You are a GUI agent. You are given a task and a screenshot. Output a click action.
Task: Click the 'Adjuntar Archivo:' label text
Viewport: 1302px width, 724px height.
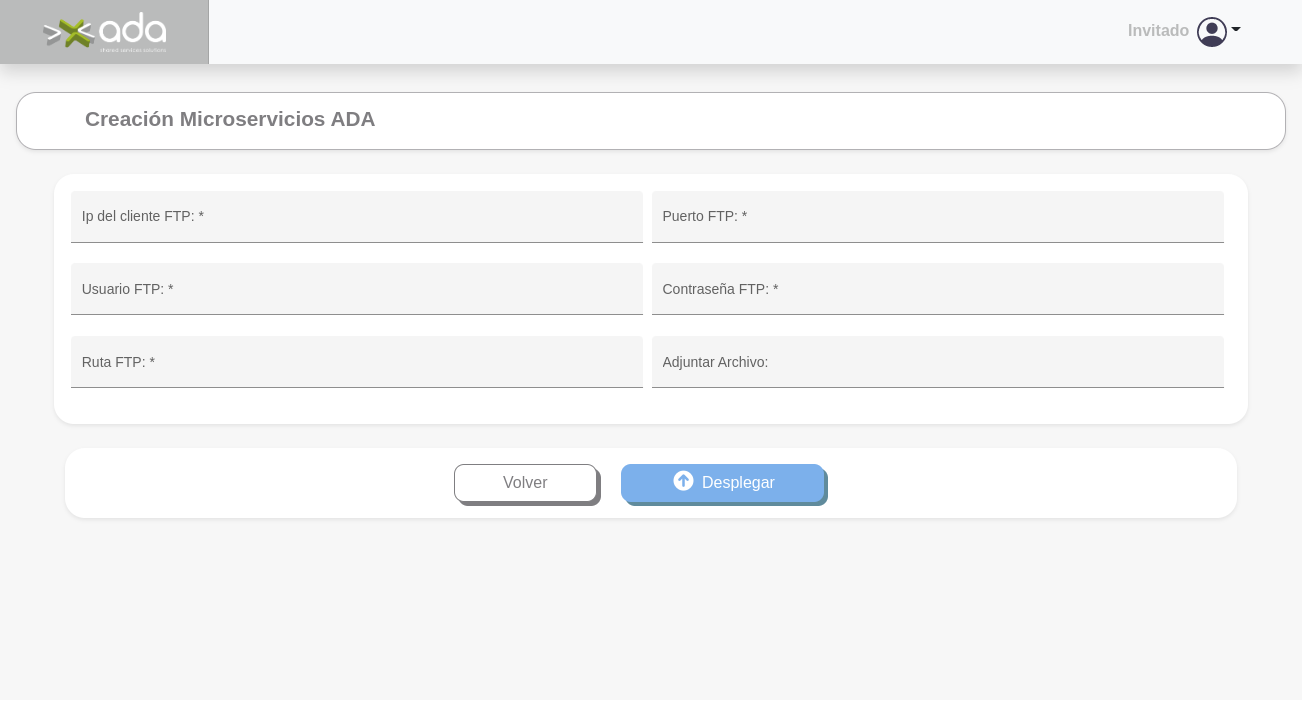715,363
